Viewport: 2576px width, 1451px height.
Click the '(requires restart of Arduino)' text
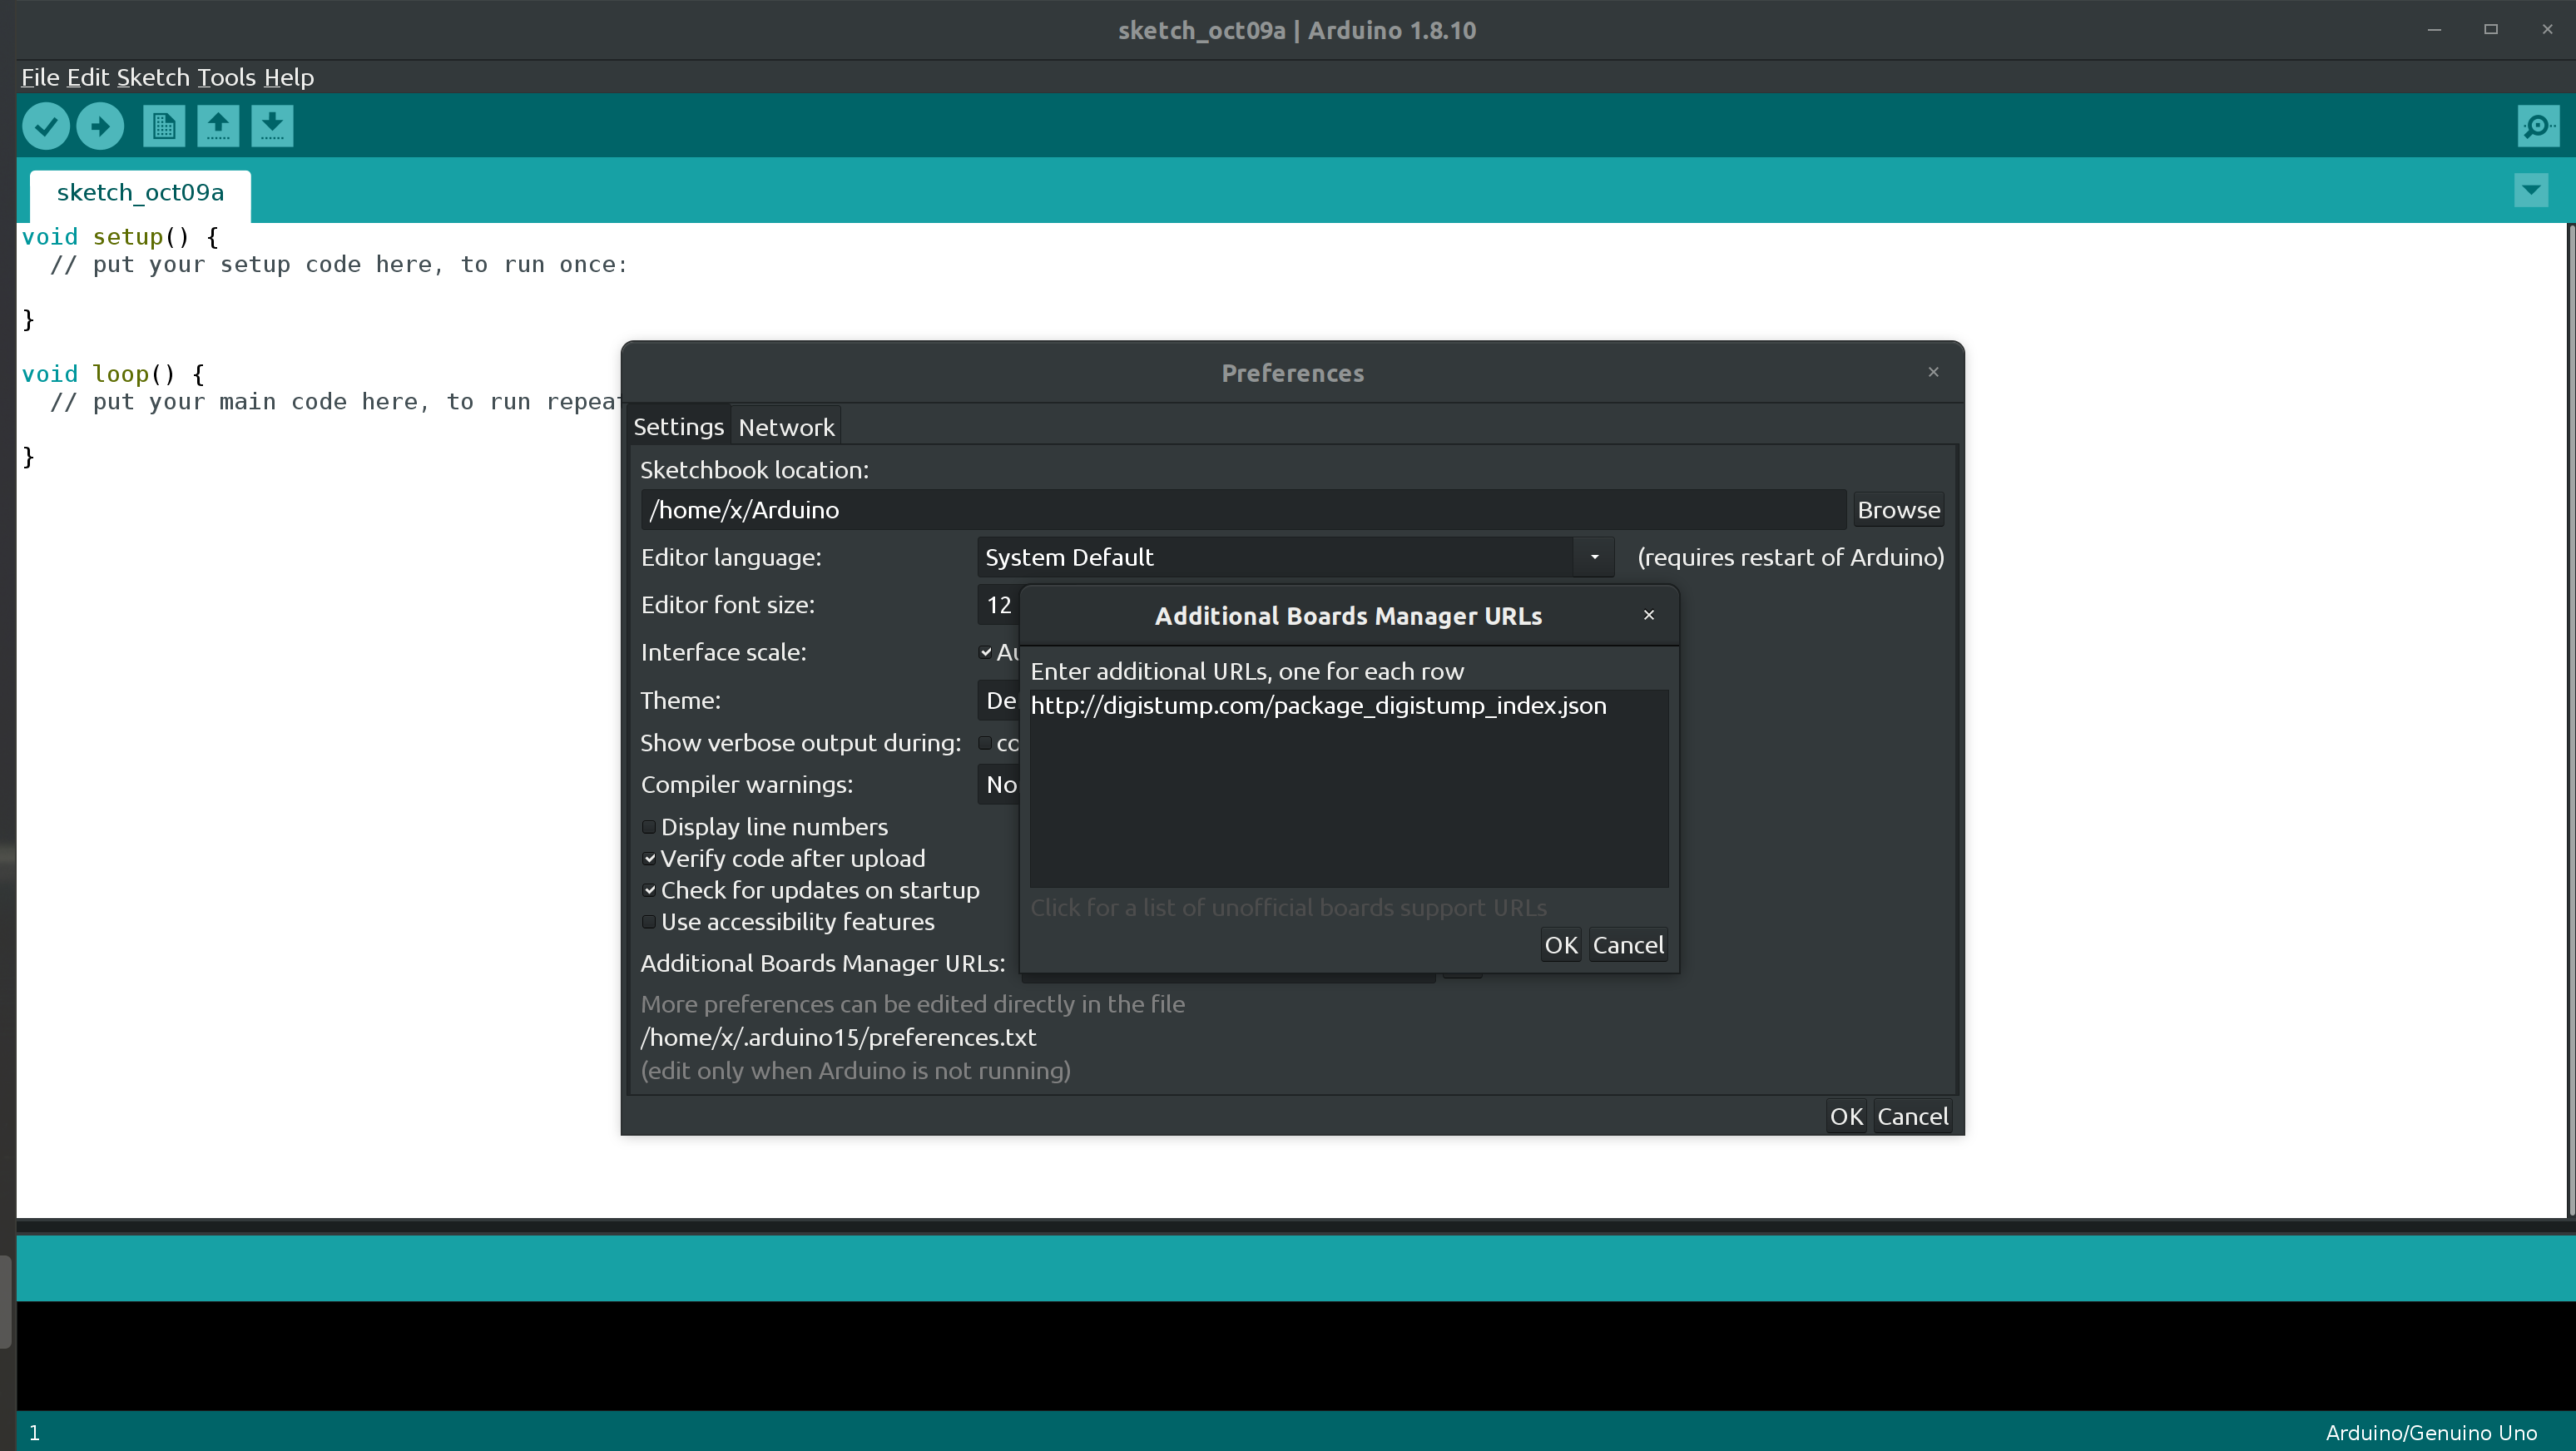(1790, 557)
